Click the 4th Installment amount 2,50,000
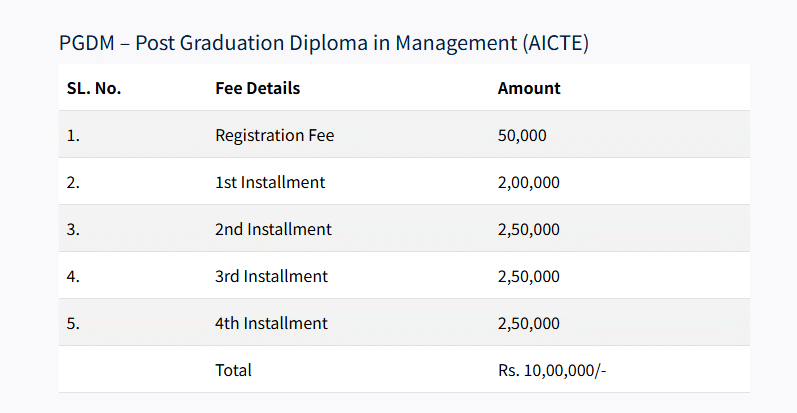797x413 pixels. point(528,323)
